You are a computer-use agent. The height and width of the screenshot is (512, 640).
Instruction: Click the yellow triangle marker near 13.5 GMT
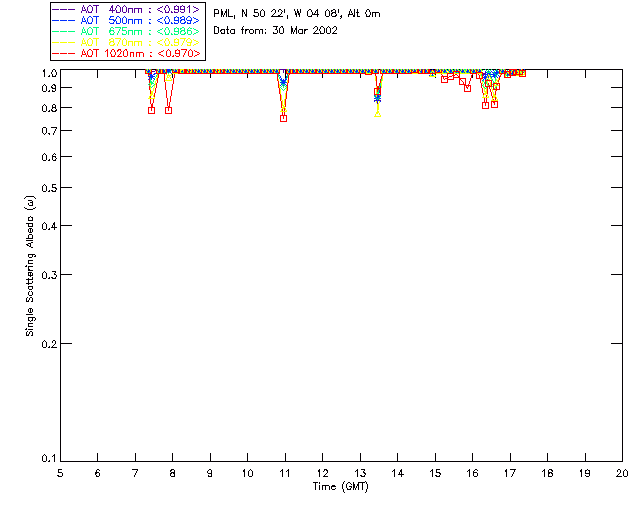[378, 114]
